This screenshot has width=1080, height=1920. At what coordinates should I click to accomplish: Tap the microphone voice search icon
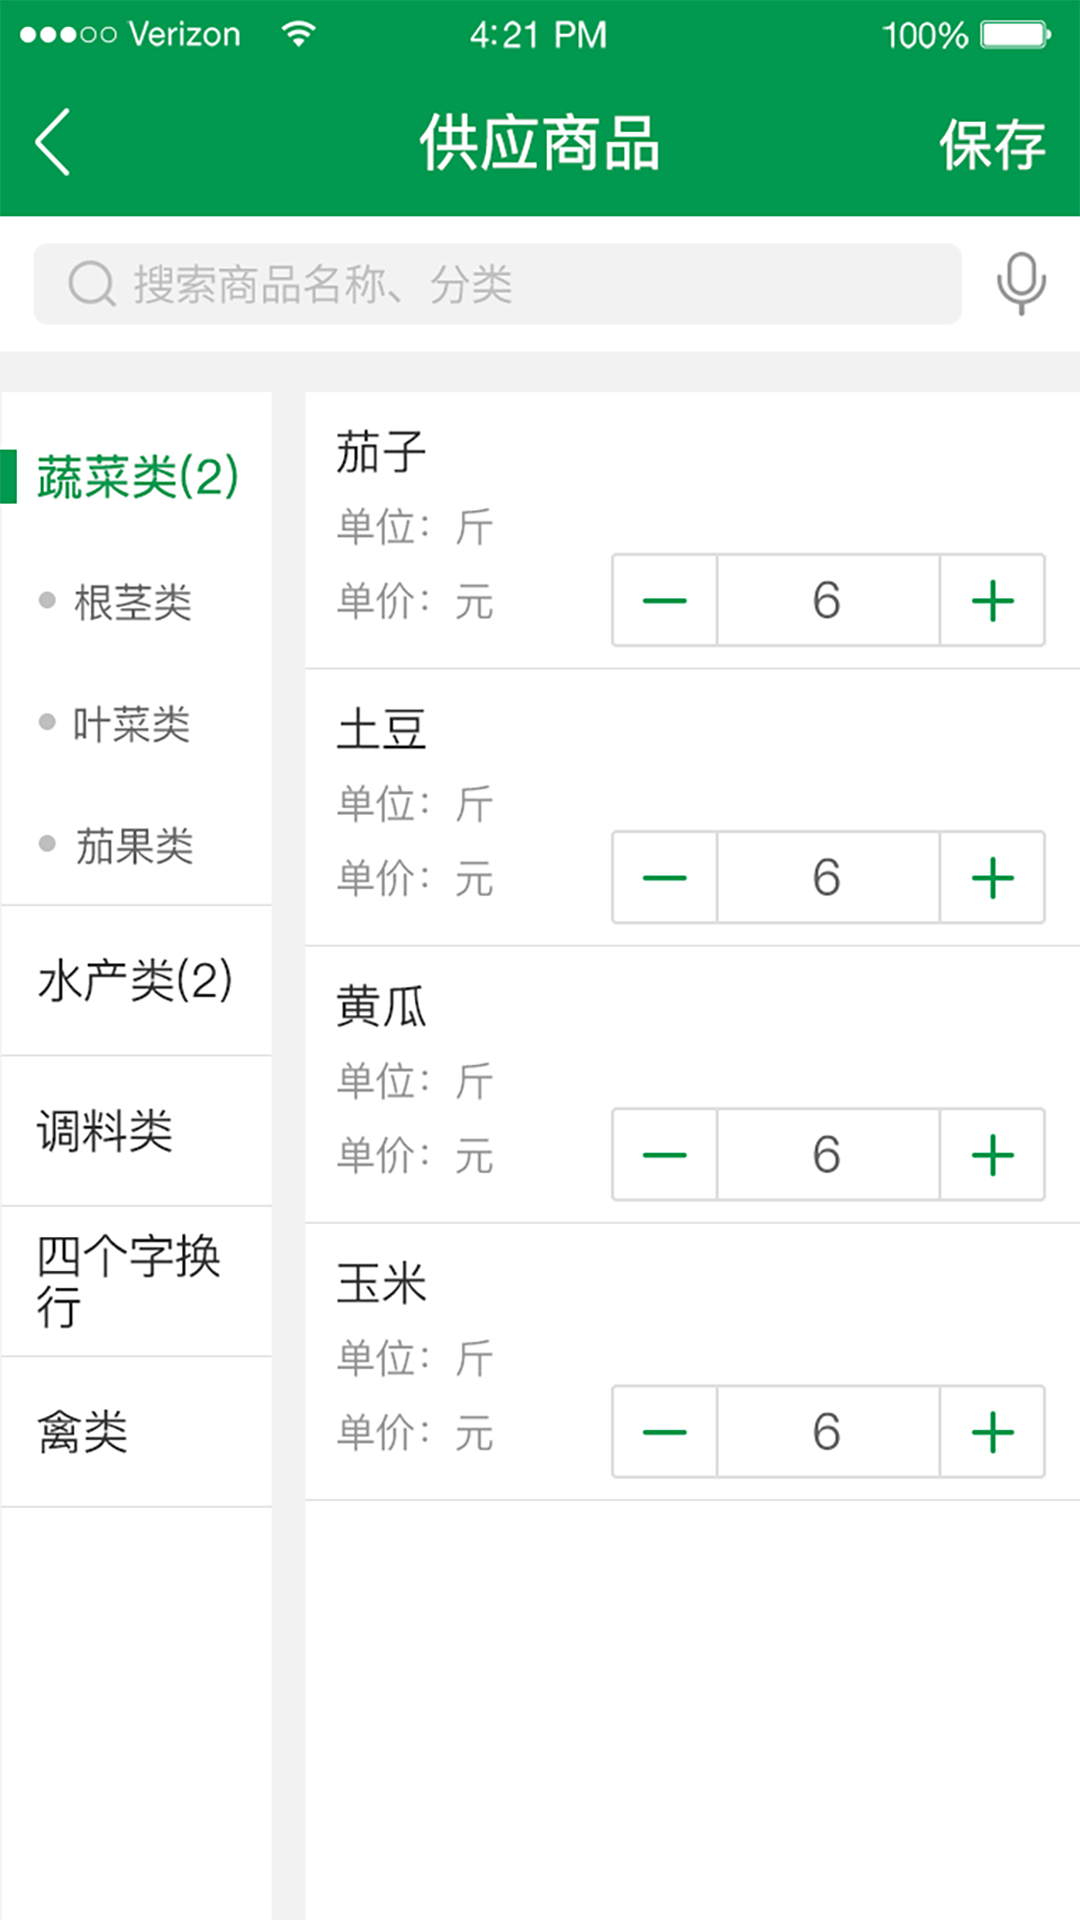click(1021, 284)
